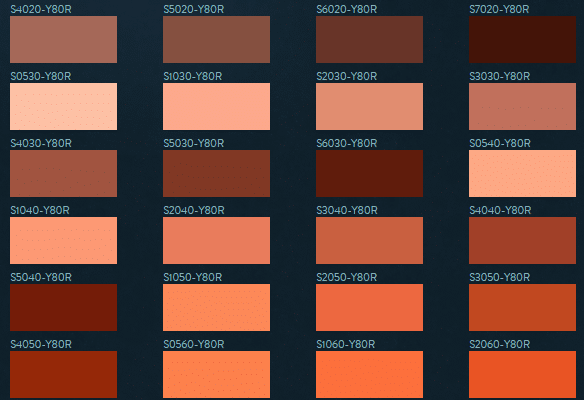584x400 pixels.
Task: Choose the S6030-Y80R dark red swatch
Action: click(x=369, y=174)
